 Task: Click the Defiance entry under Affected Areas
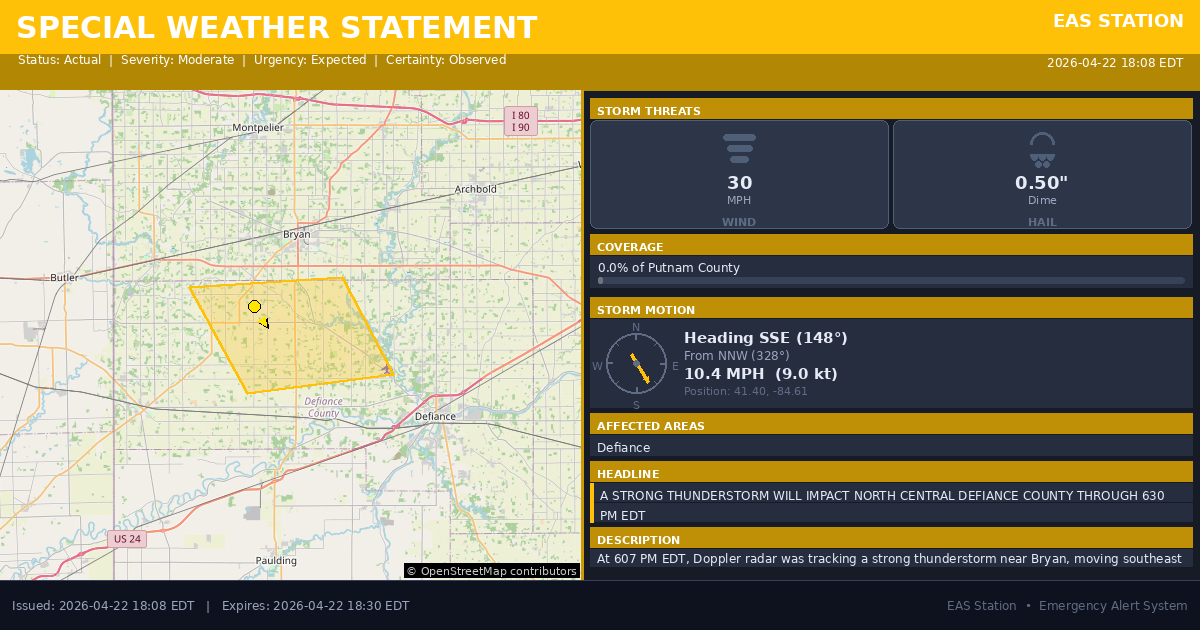(x=624, y=447)
